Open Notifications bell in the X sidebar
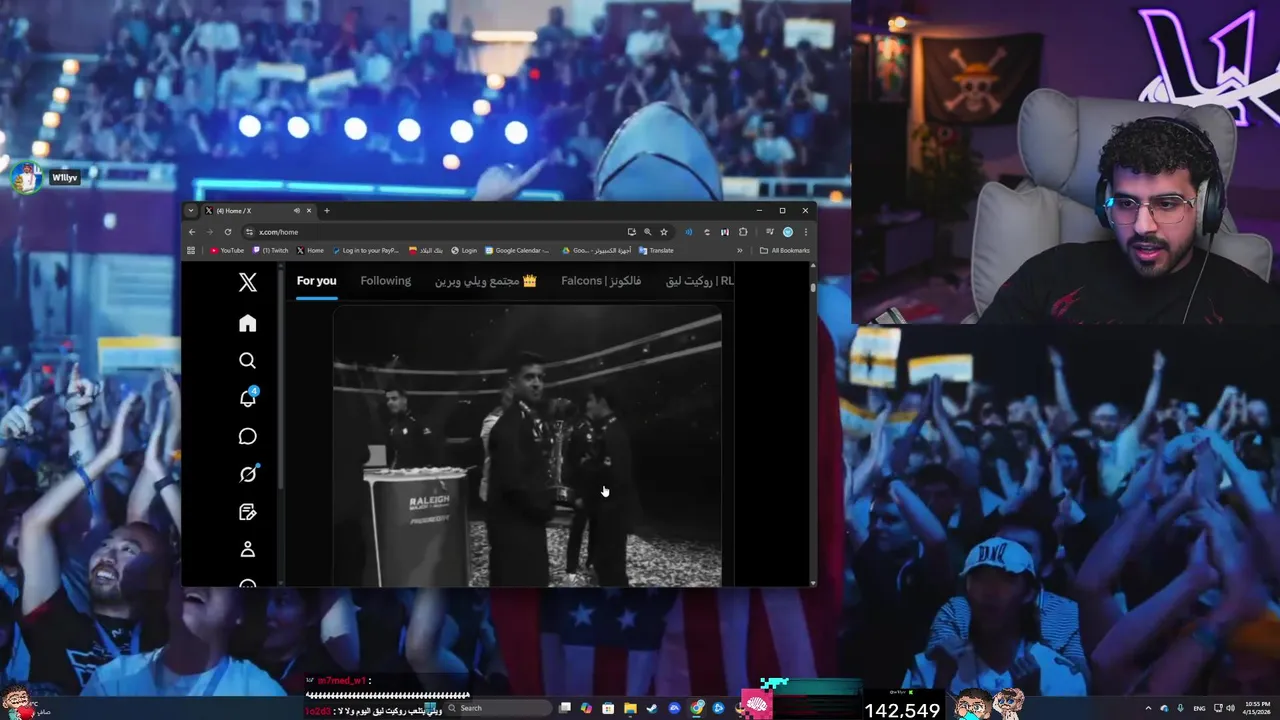 point(248,398)
